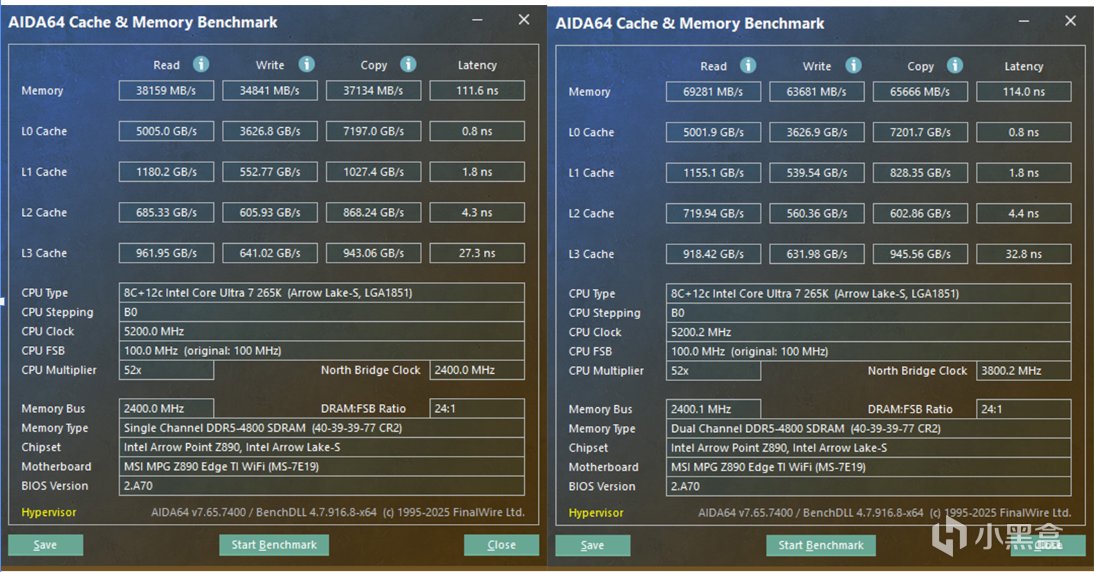
Task: Close left window via title bar X
Action: point(524,20)
